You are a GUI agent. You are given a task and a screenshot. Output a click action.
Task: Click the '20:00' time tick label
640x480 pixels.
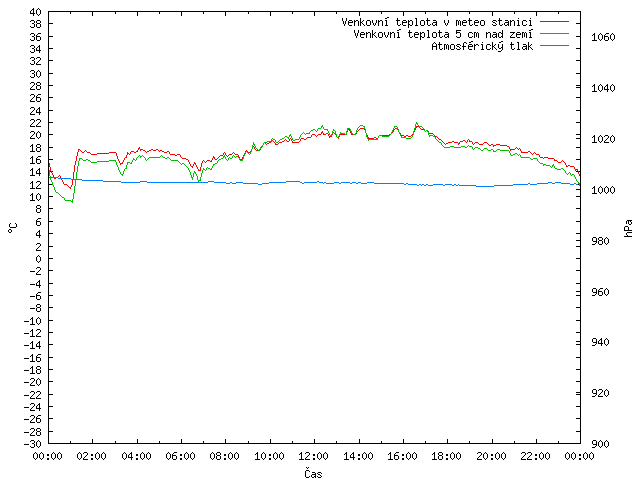tap(491, 456)
